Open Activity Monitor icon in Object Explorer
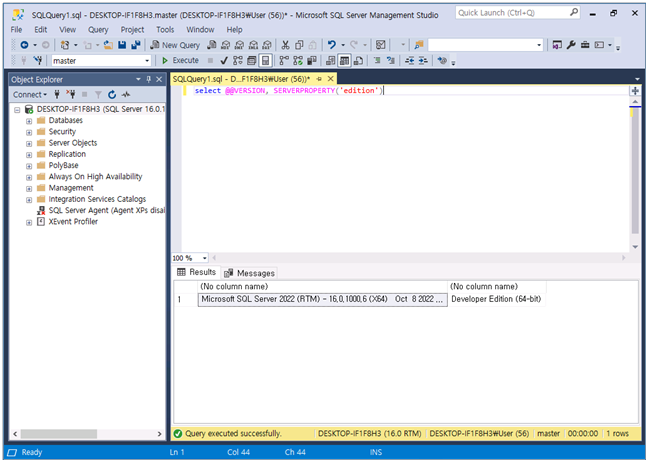 click(126, 95)
